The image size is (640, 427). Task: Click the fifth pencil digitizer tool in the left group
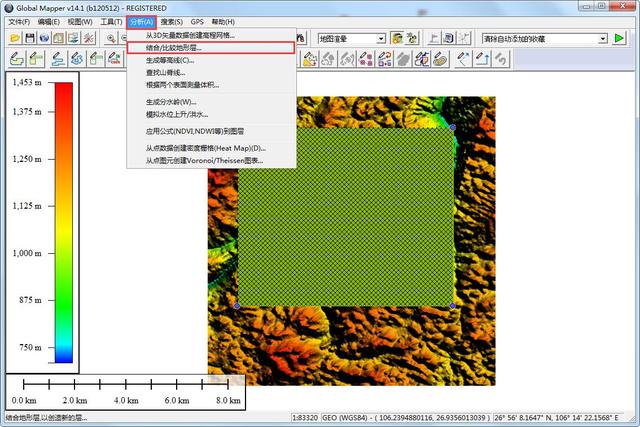pos(96,59)
